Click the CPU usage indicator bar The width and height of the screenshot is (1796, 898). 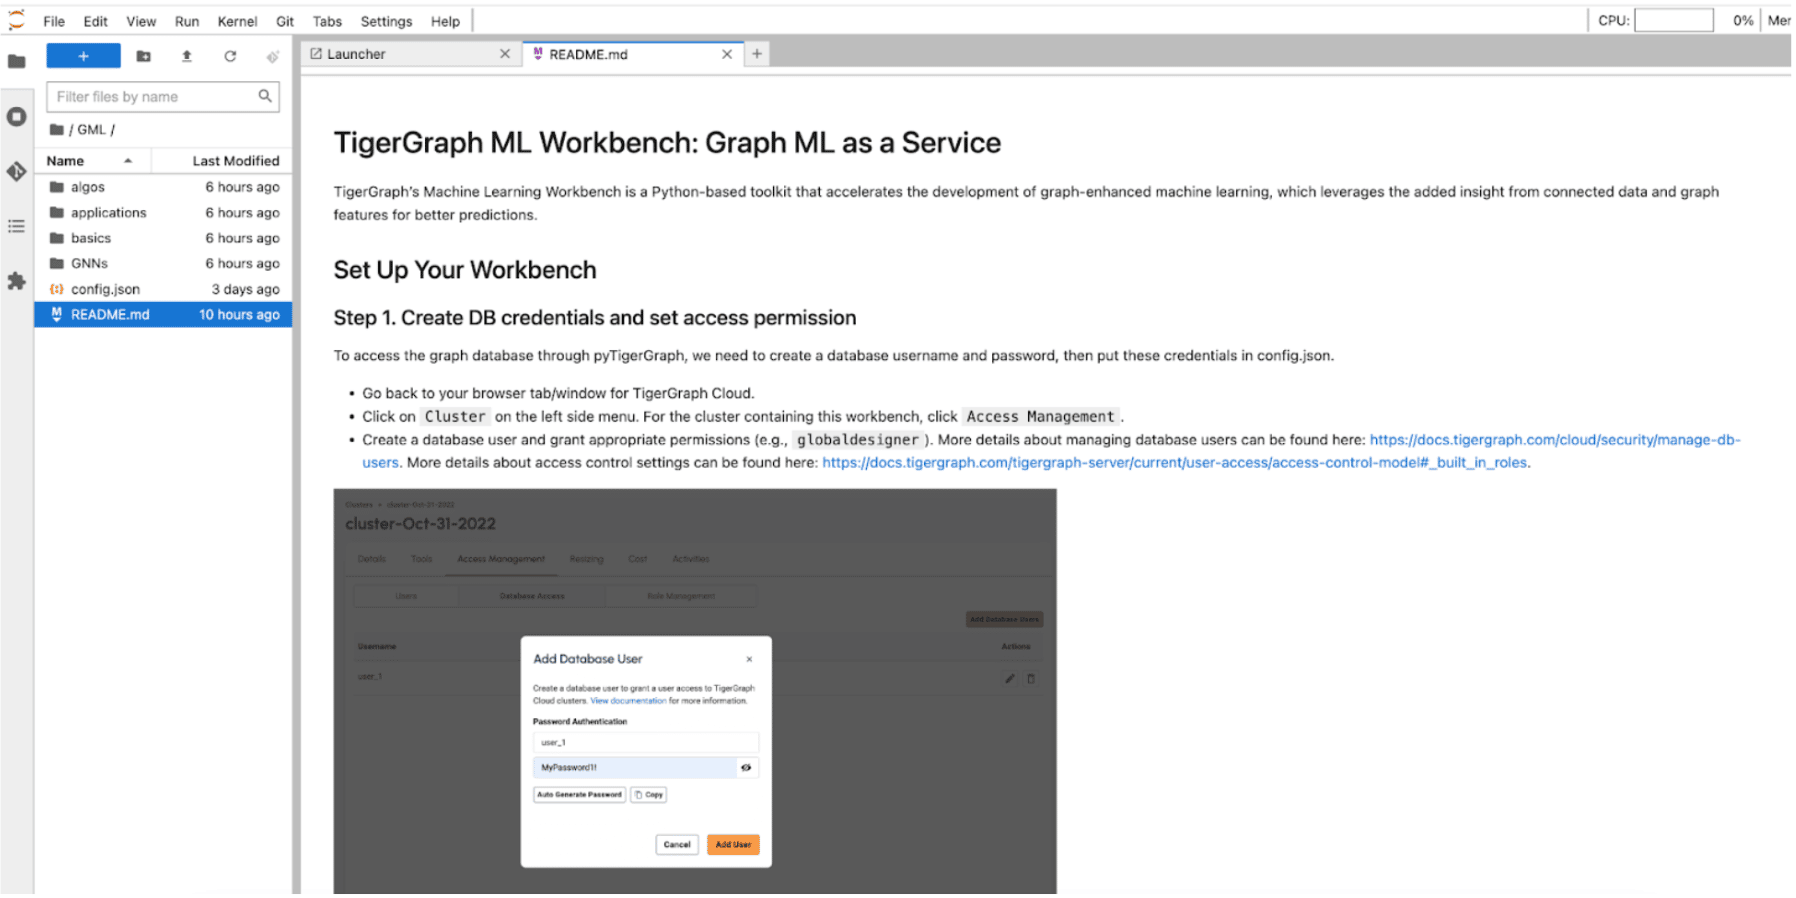tap(1674, 20)
